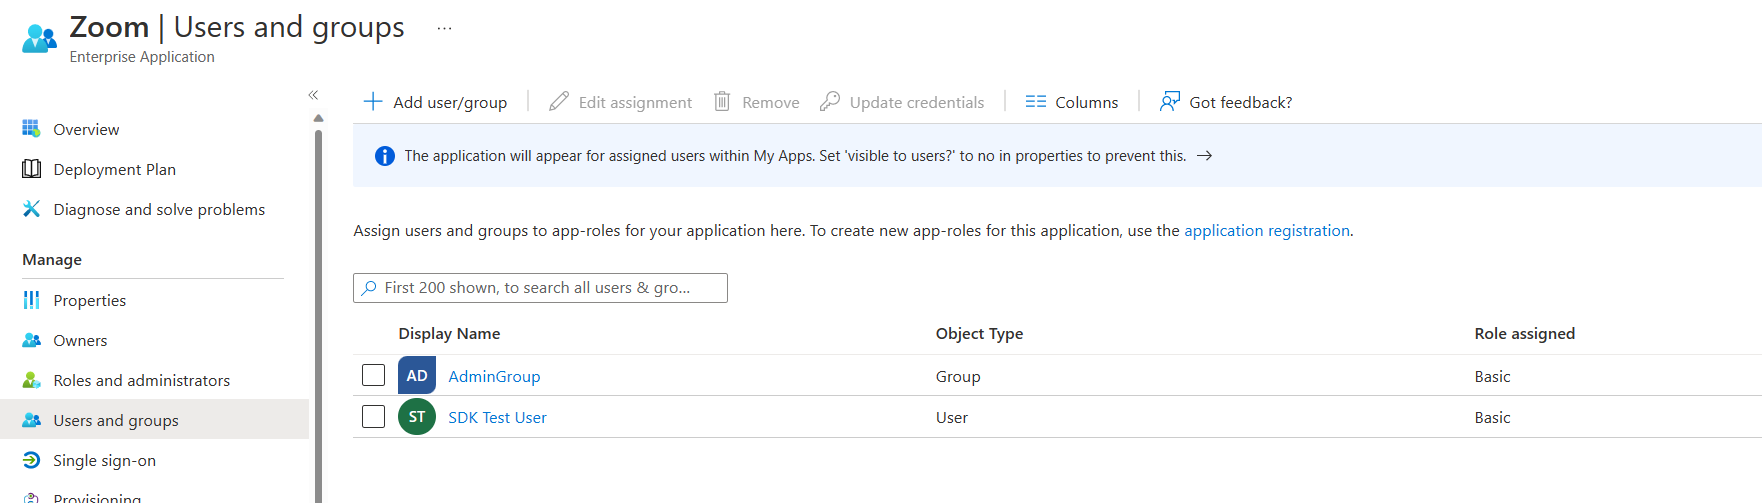Click Basic role for SDK Test User
Viewport: 1762px width, 503px height.
(1492, 417)
